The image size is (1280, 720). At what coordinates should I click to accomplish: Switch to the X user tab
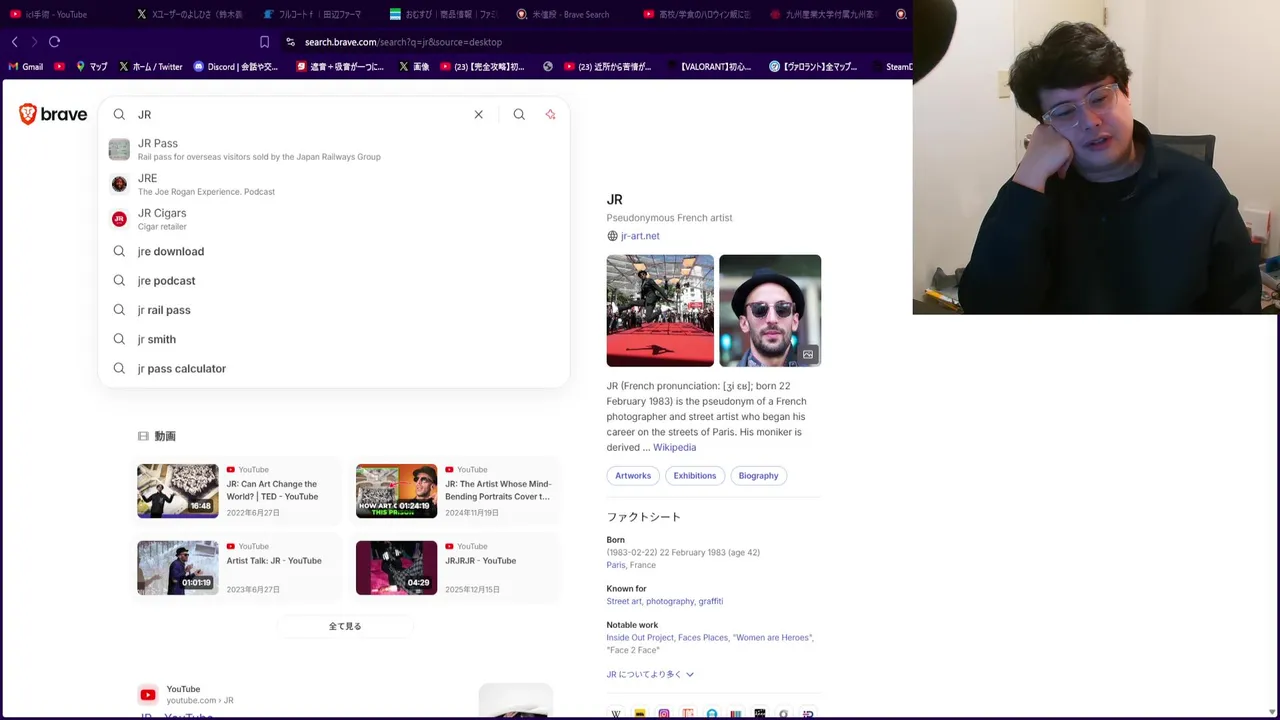tap(189, 14)
